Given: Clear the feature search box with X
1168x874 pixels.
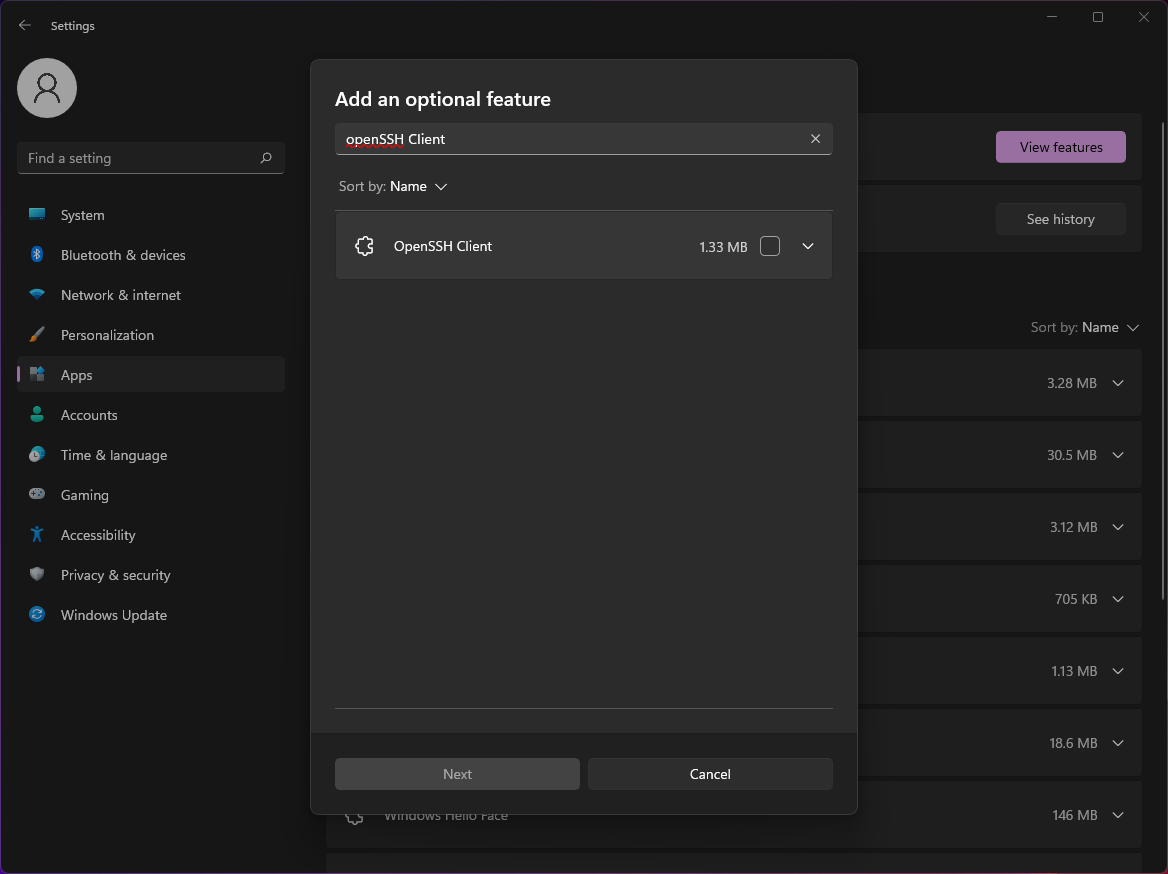Looking at the screenshot, I should pyautogui.click(x=816, y=139).
